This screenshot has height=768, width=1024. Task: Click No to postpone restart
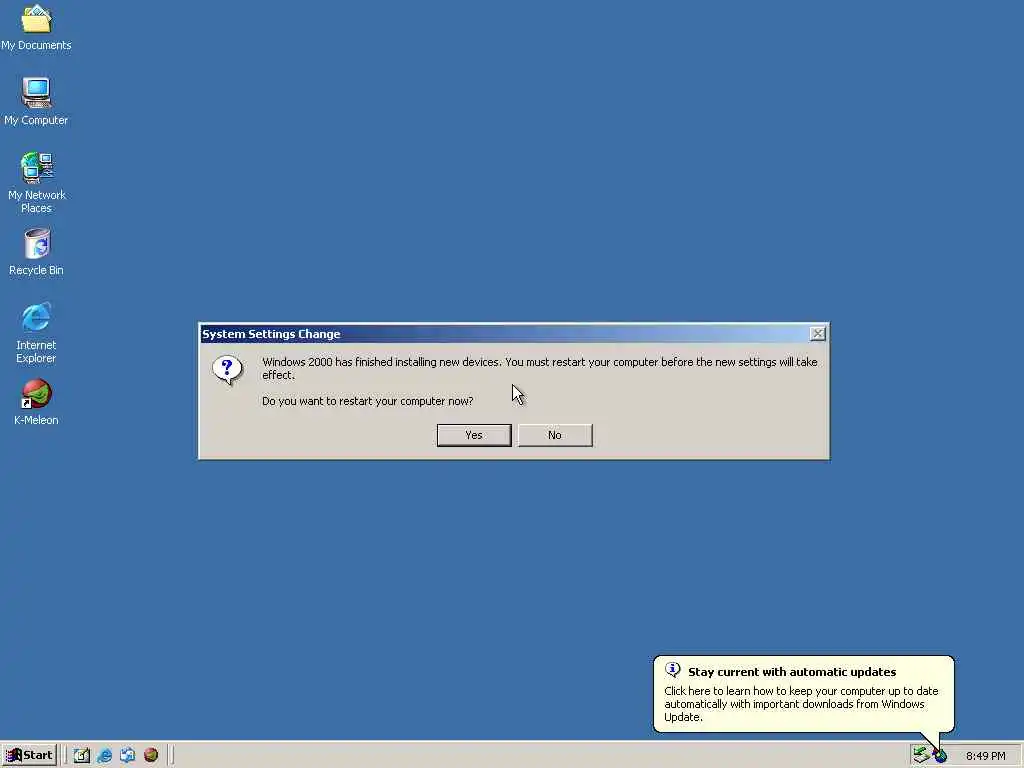pos(555,435)
